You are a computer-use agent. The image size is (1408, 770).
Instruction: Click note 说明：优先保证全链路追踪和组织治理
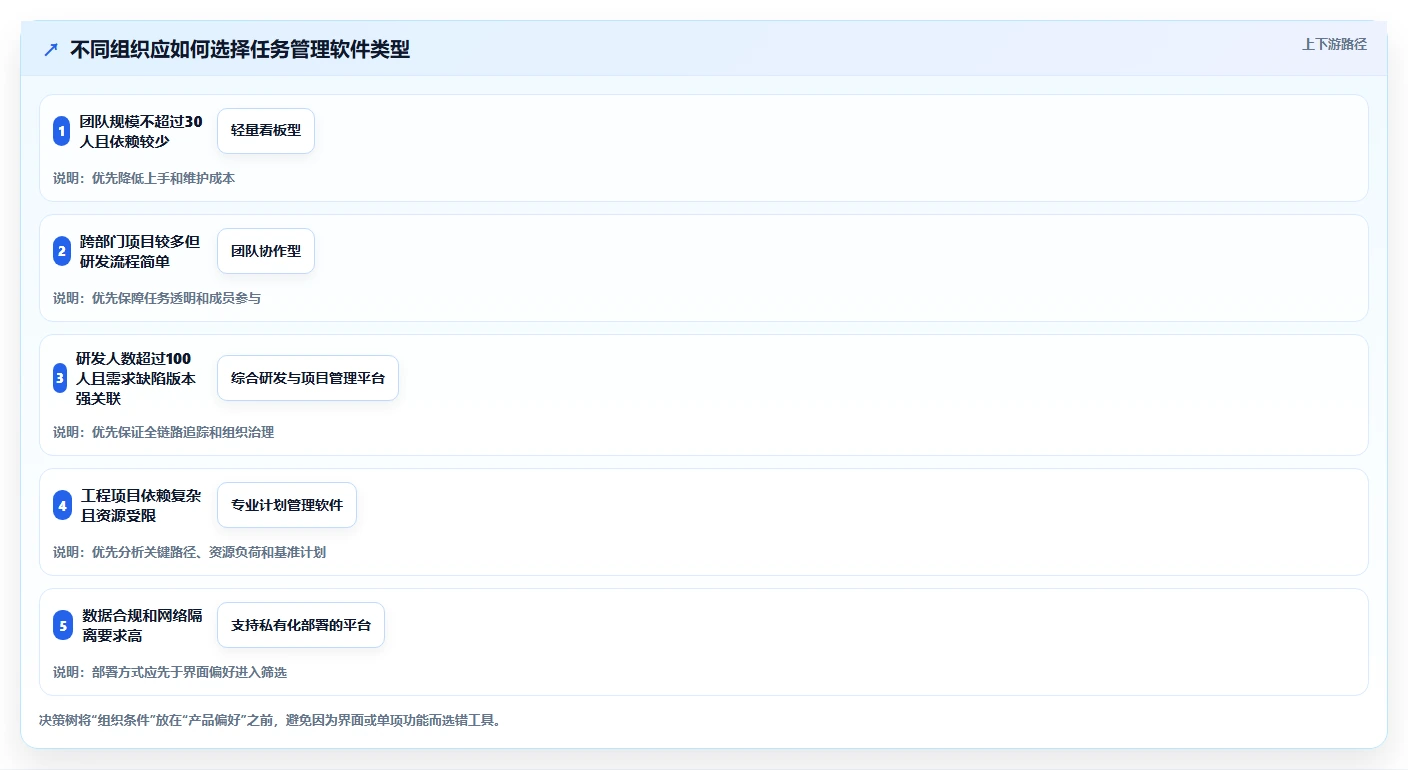pyautogui.click(x=163, y=432)
